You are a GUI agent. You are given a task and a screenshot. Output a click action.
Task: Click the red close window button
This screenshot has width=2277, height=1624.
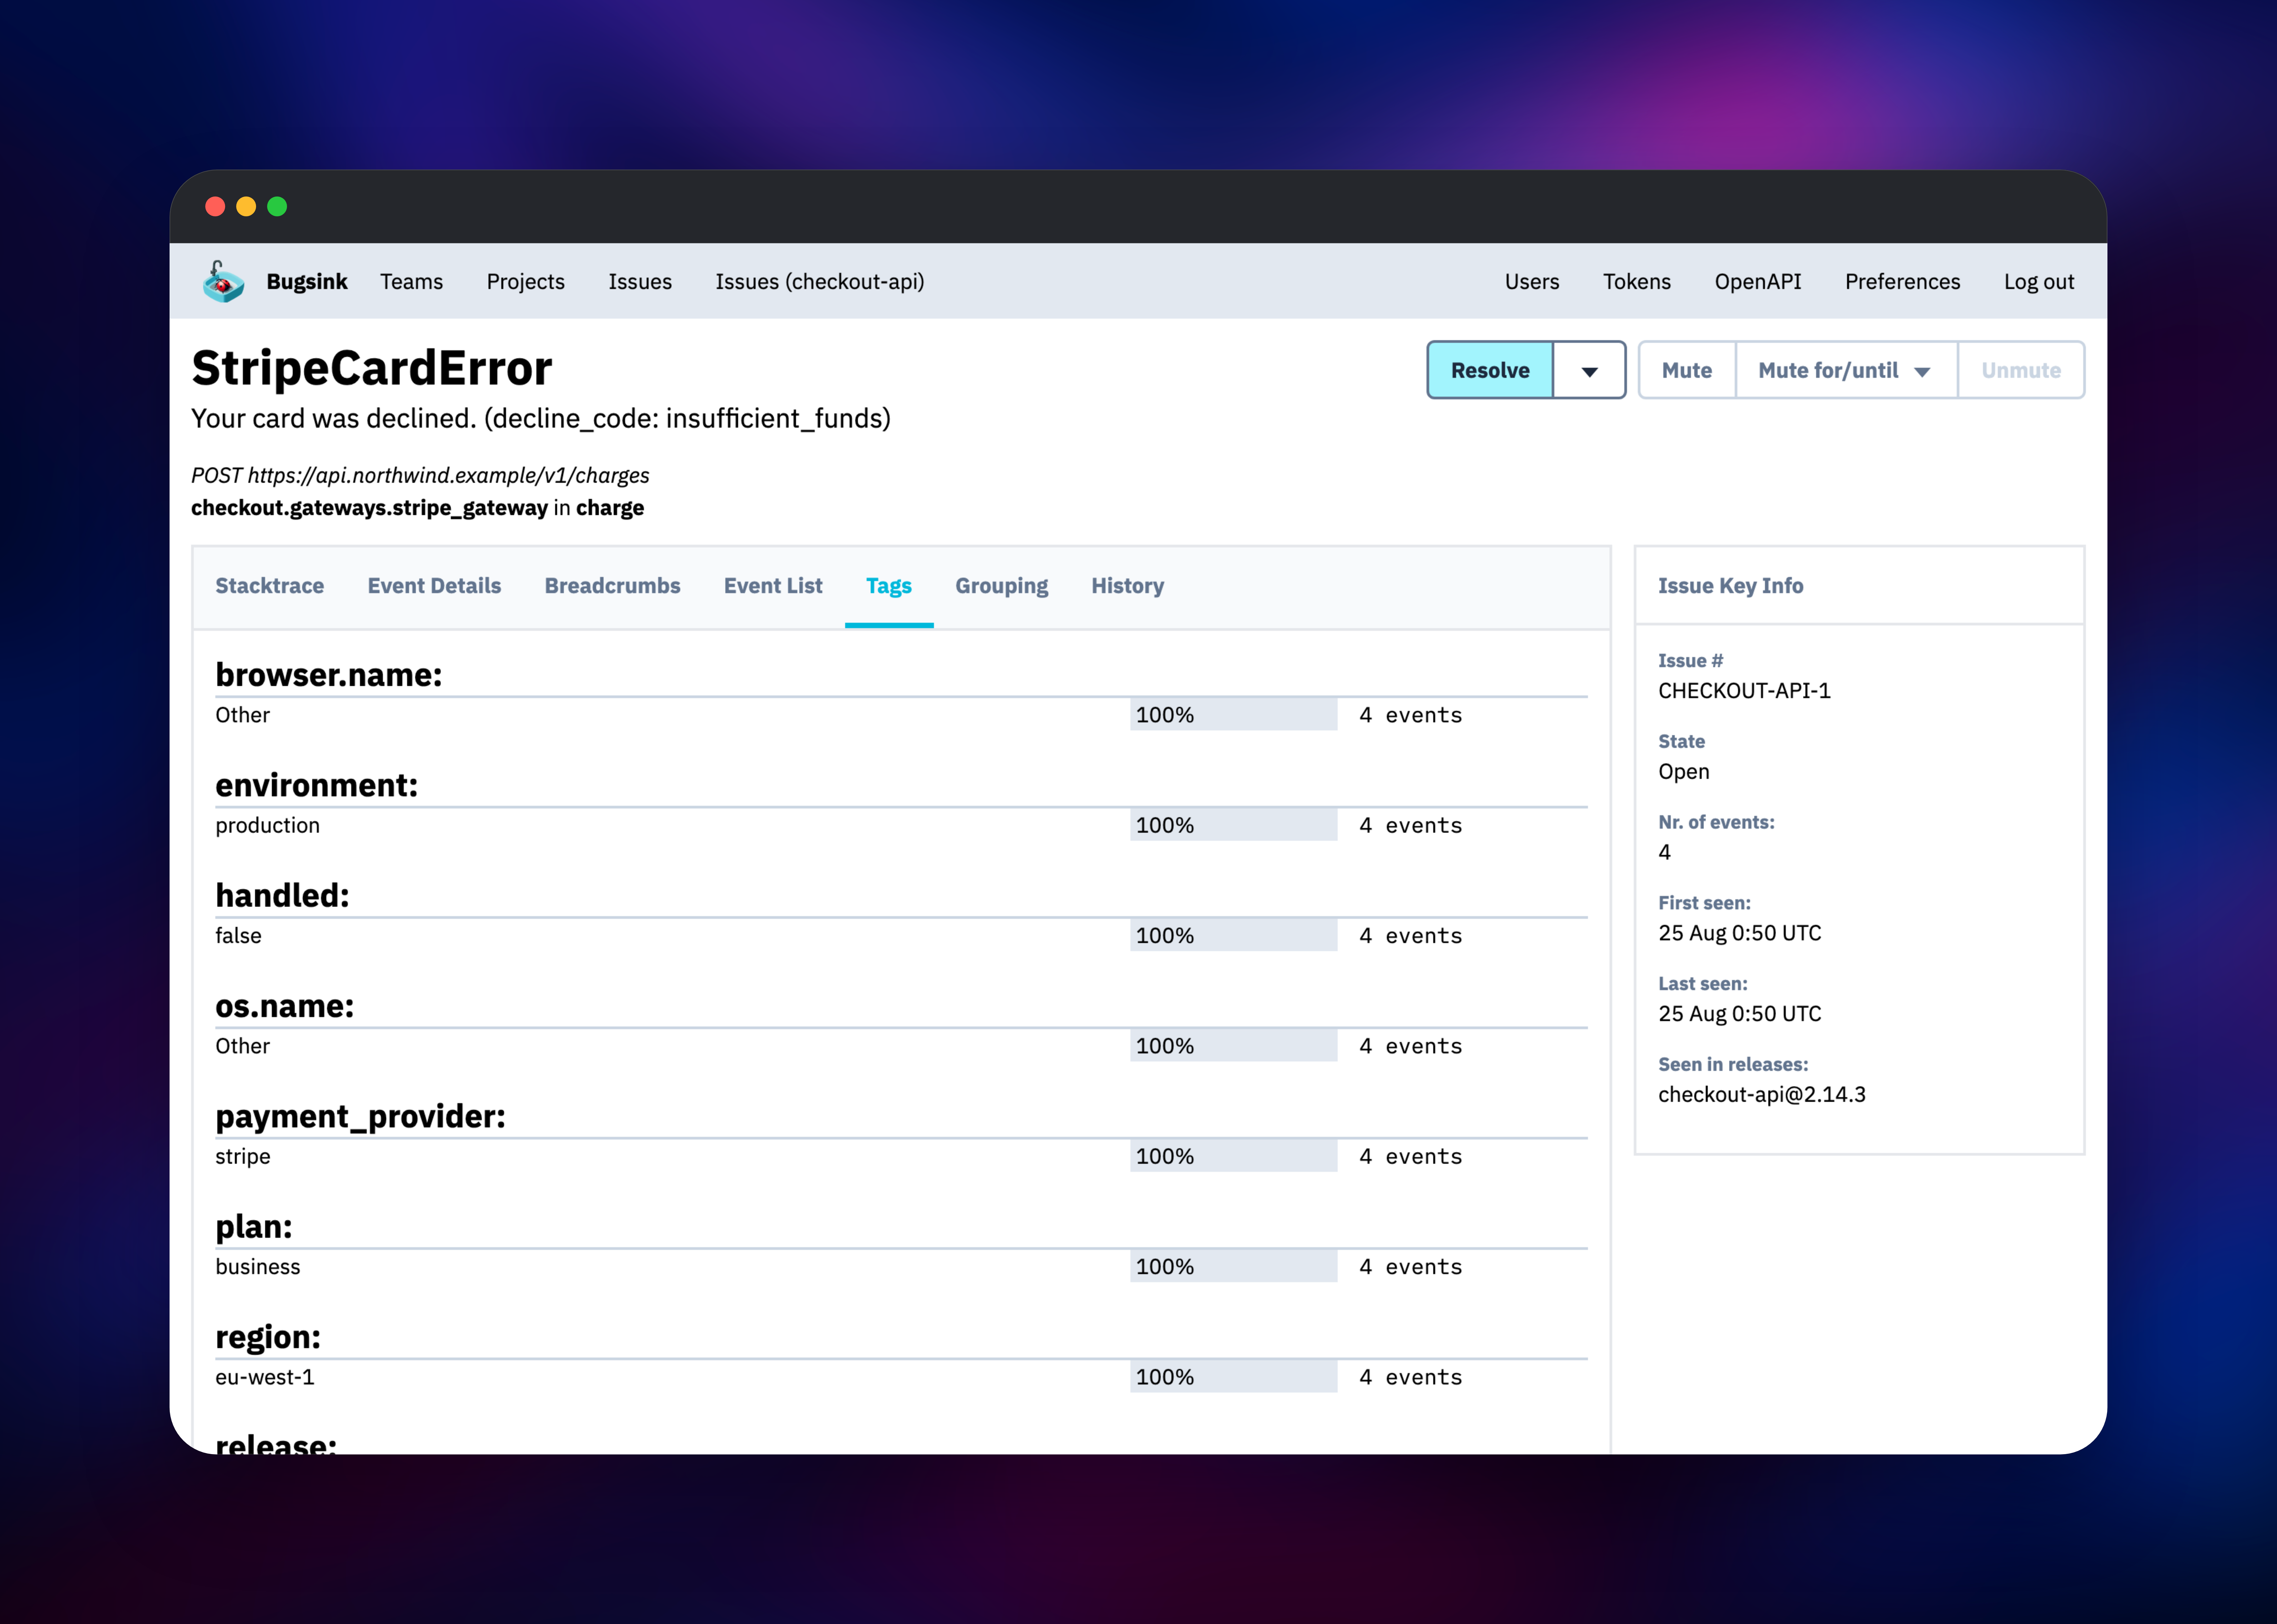(215, 206)
